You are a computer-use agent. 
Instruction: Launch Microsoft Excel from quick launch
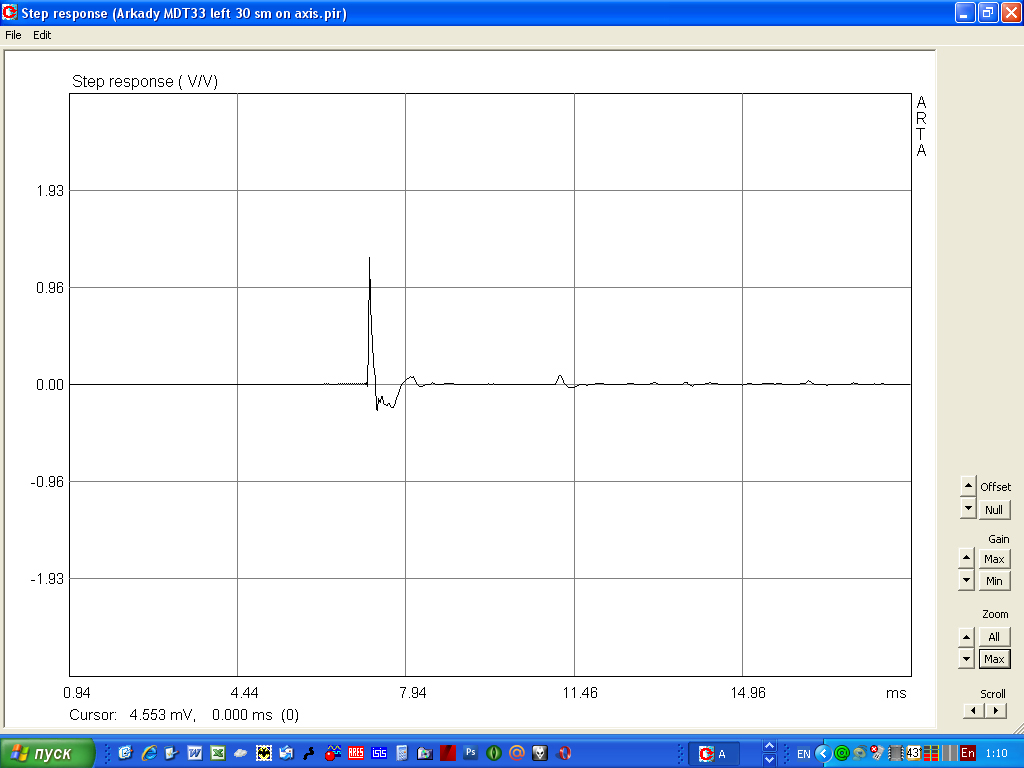(x=217, y=754)
